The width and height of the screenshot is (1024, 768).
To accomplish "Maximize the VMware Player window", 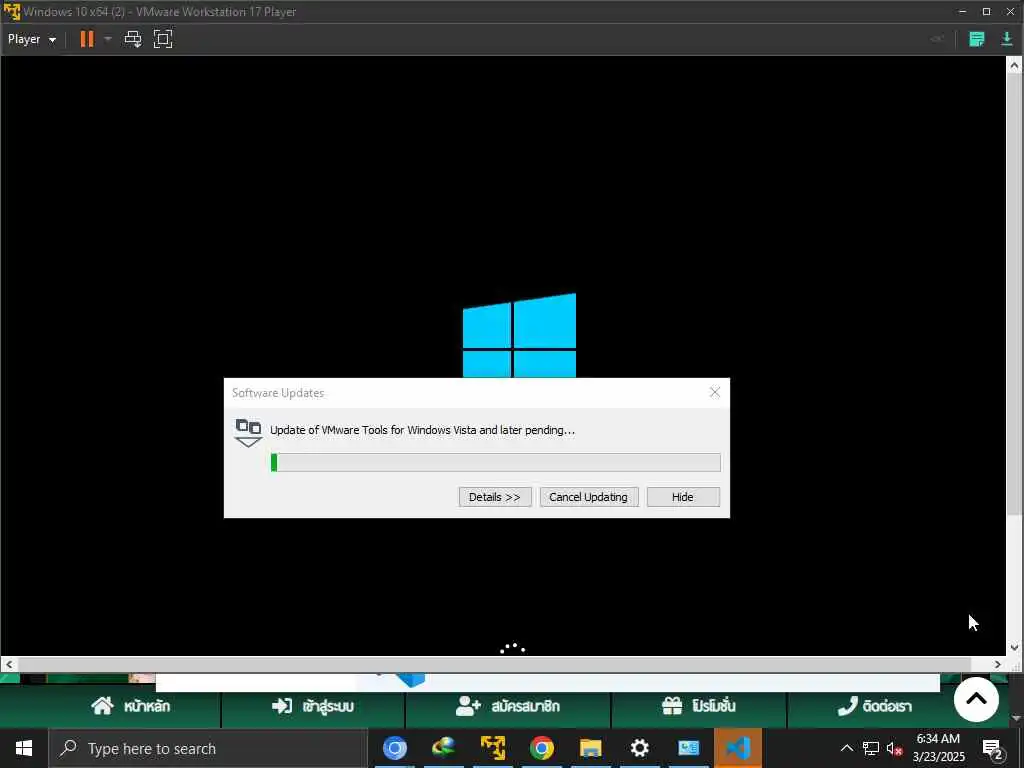I will [986, 12].
